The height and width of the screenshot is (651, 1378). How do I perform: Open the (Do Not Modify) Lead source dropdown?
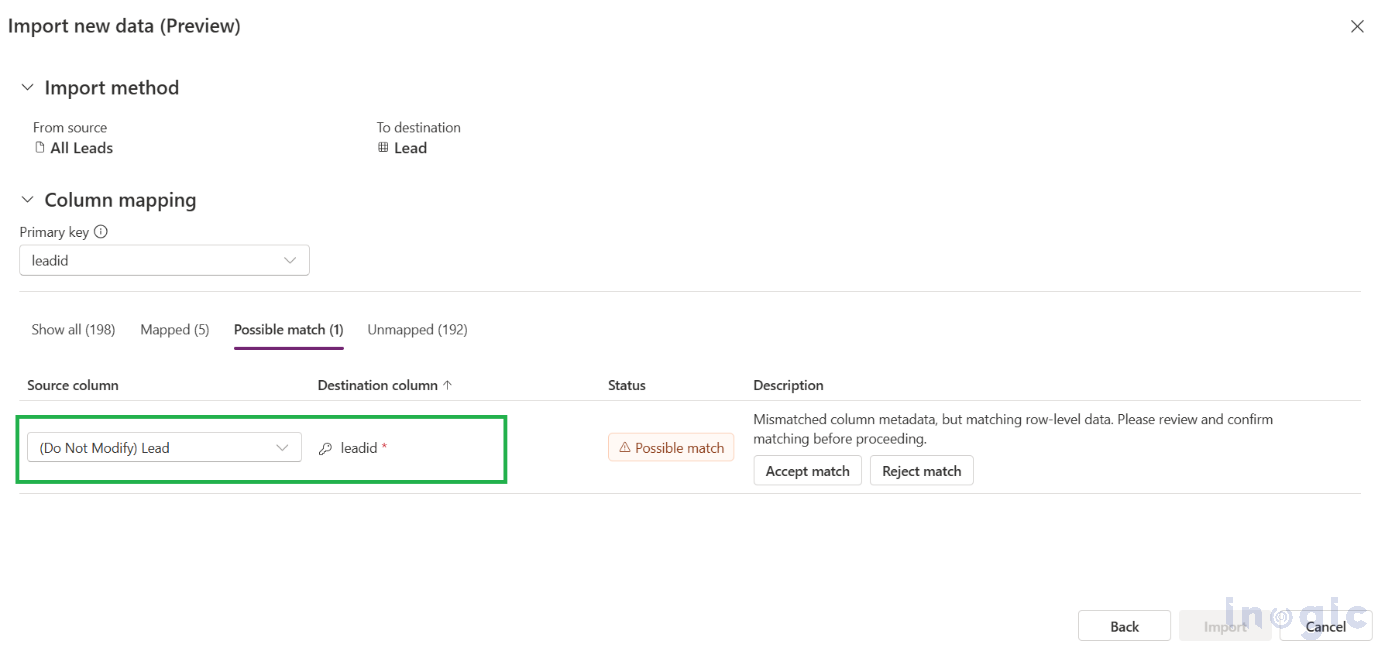pos(164,448)
